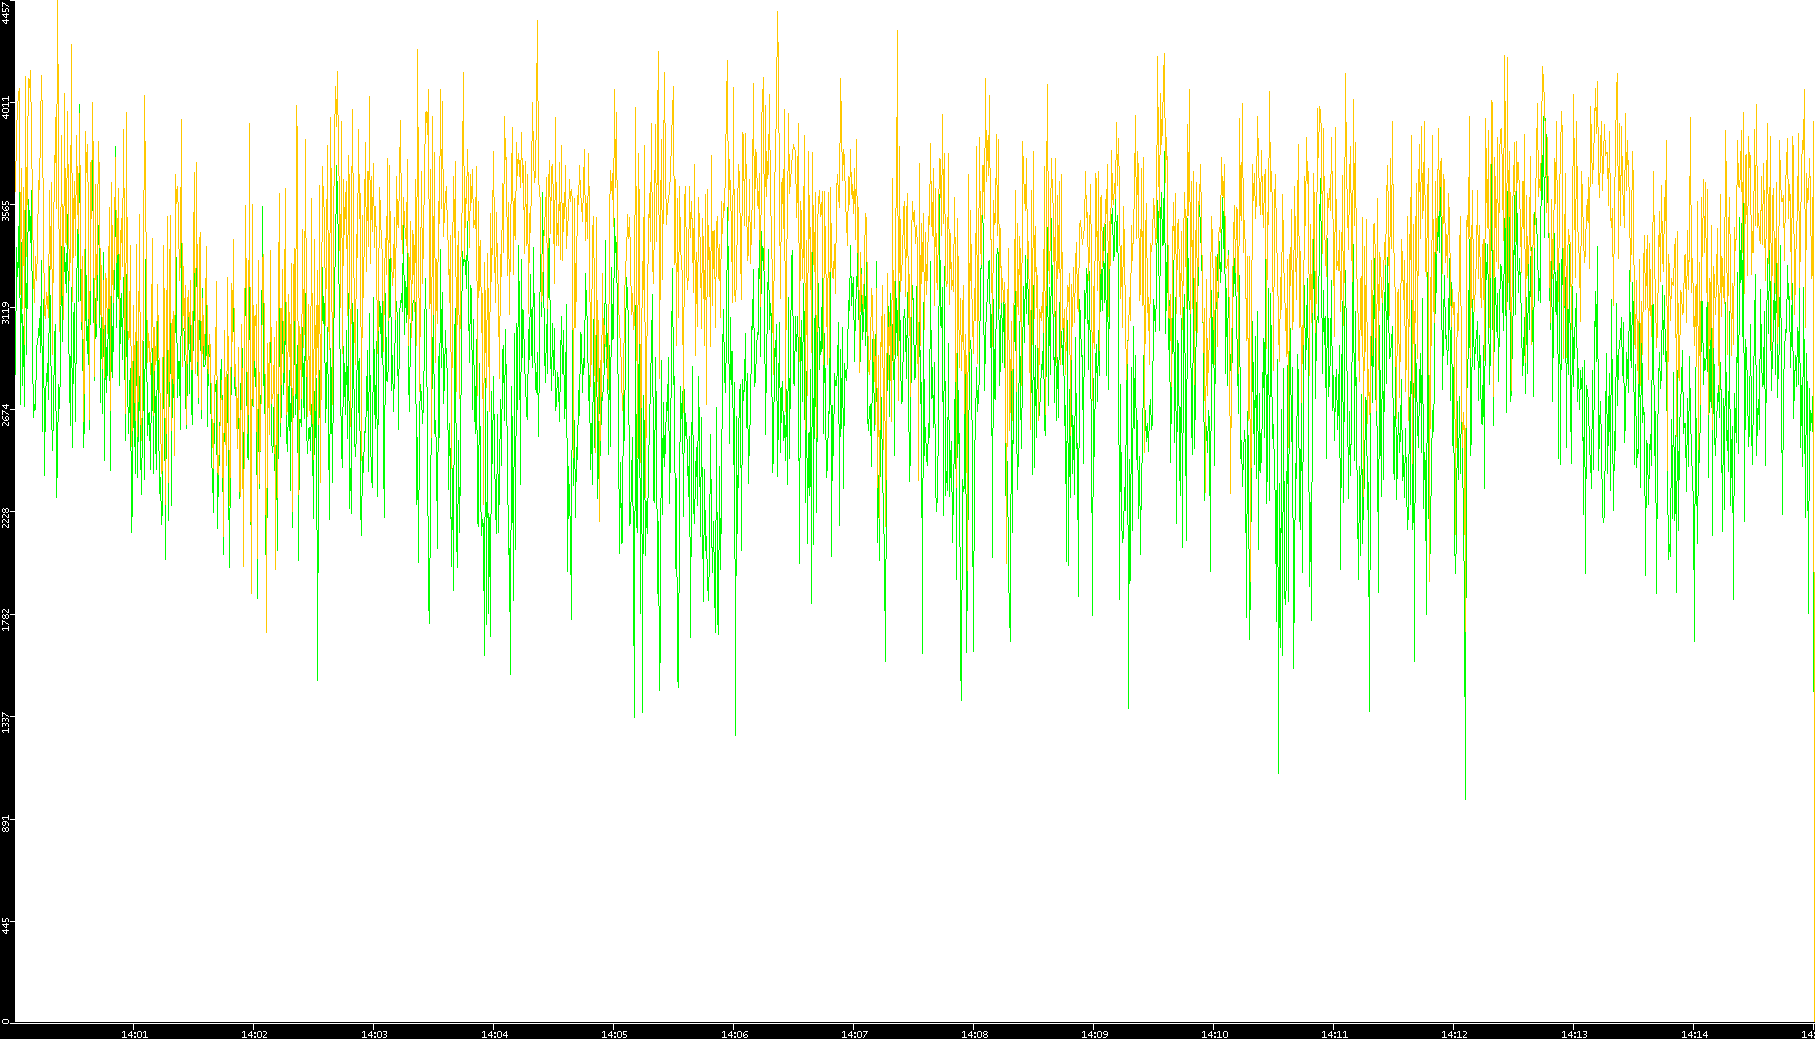Select the 3119 label on the y-axis

[x=6, y=312]
